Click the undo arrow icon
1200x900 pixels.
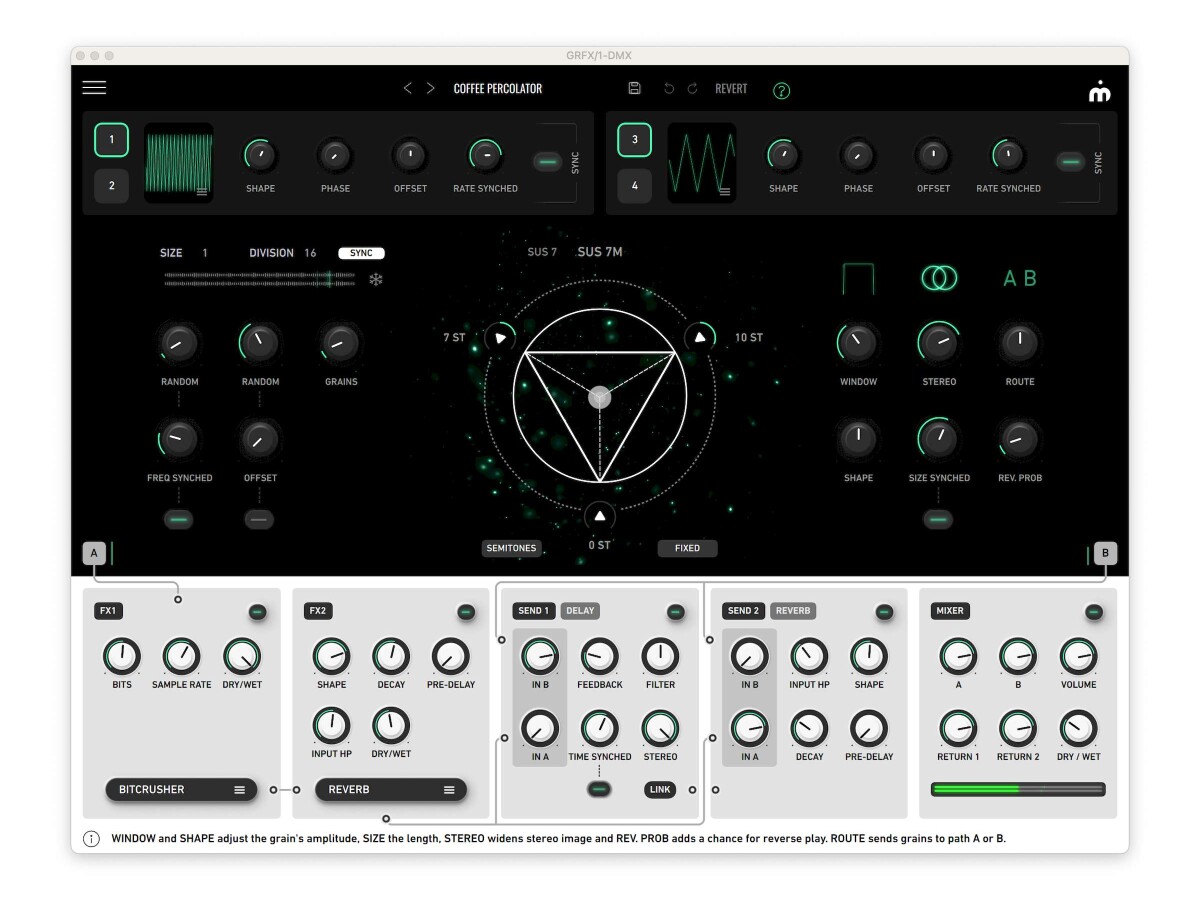[669, 88]
